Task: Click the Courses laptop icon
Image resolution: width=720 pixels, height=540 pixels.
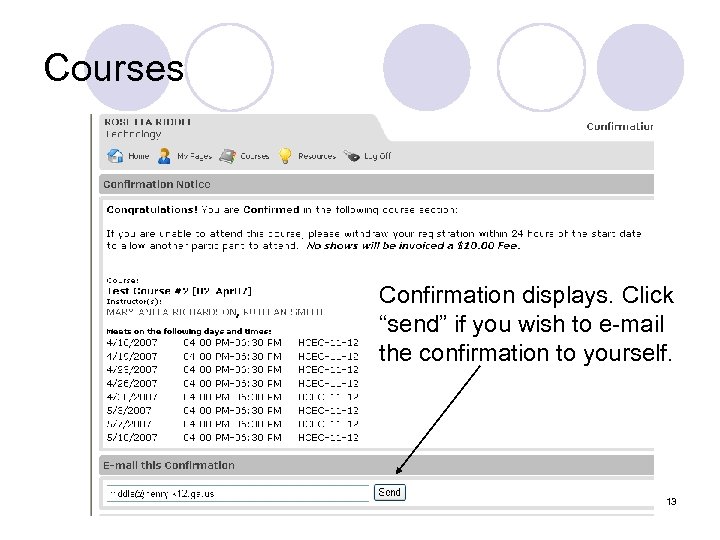Action: click(x=227, y=156)
